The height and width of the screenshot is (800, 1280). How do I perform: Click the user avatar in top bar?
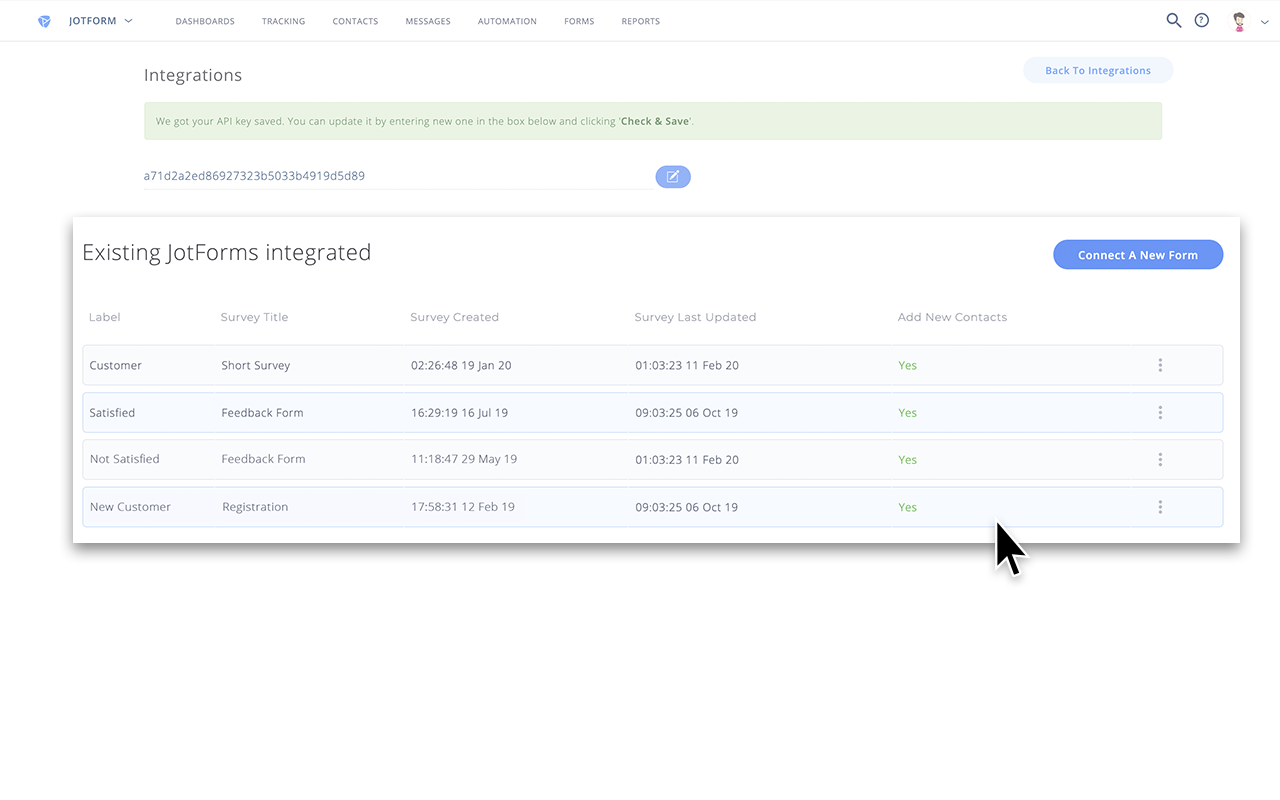[x=1238, y=20]
